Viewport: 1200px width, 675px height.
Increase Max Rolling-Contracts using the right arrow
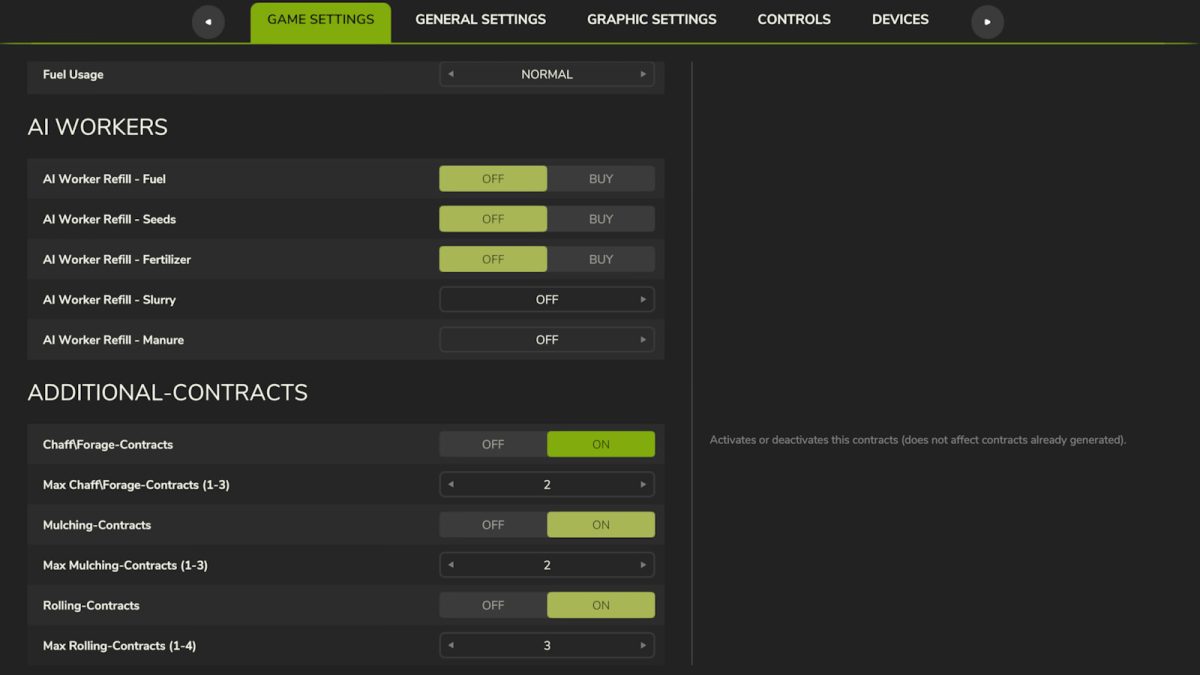click(643, 645)
